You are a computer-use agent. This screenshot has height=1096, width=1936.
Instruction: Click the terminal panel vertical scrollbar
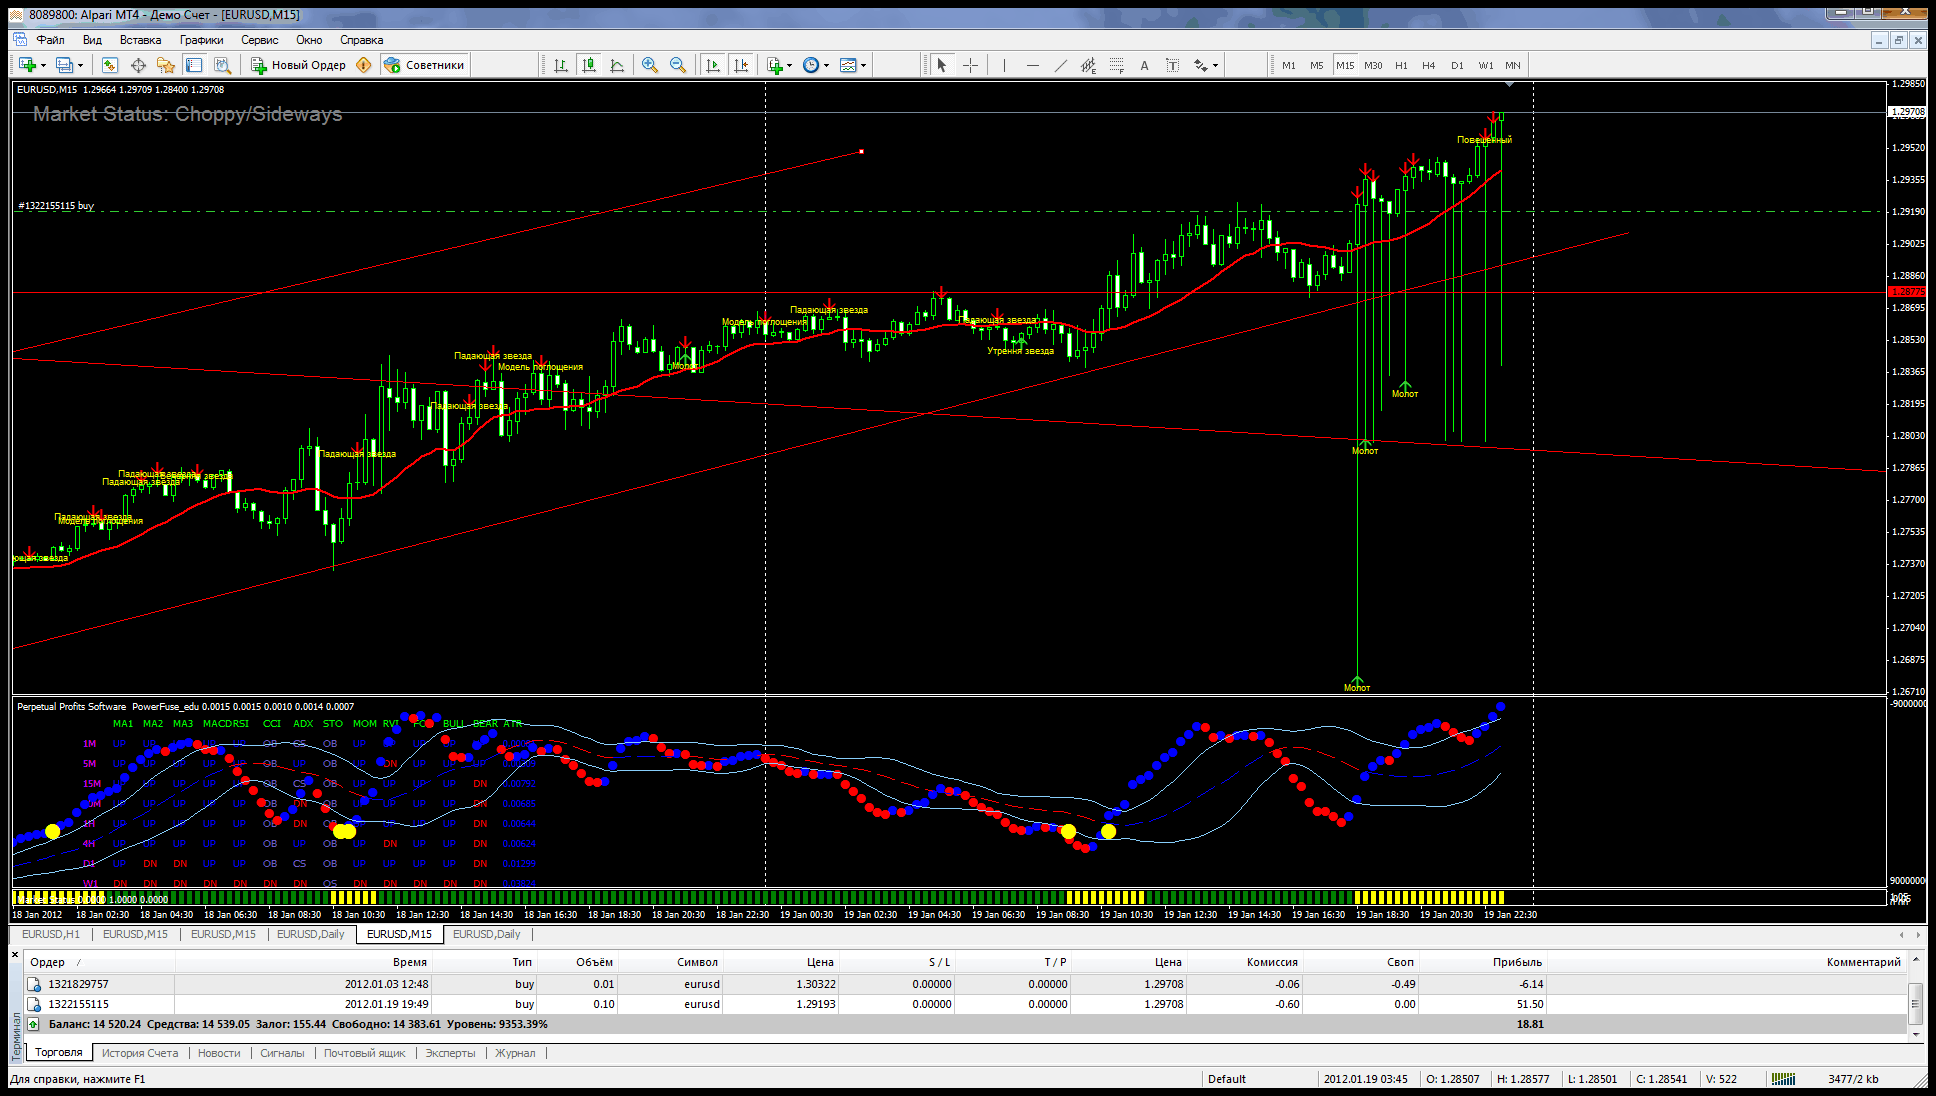coord(1916,1003)
